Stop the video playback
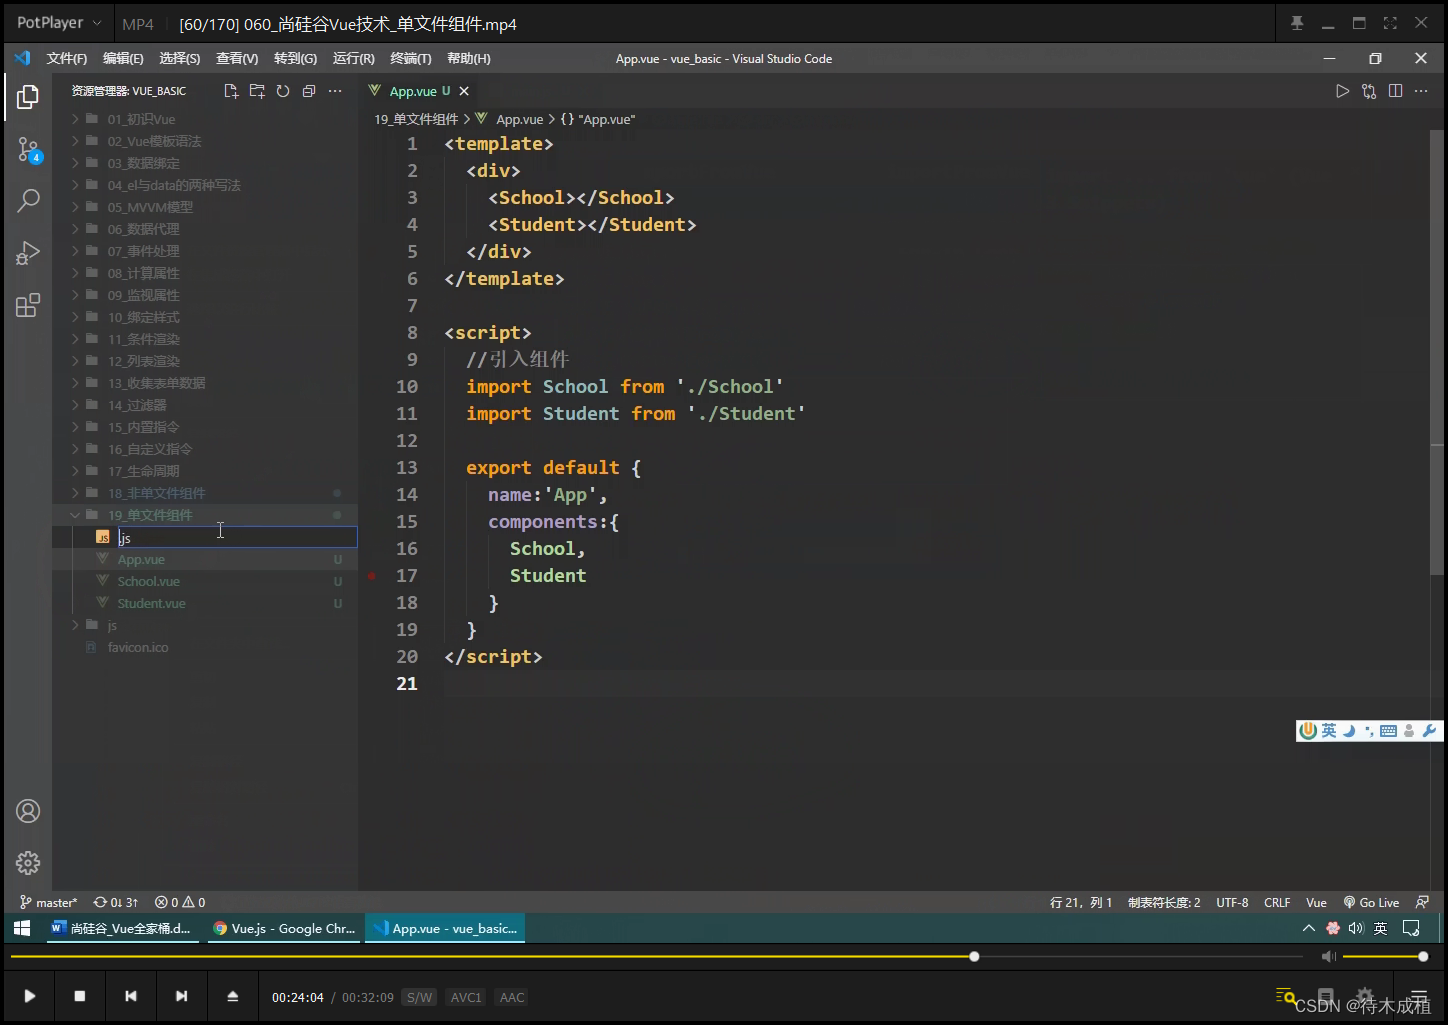Image resolution: width=1448 pixels, height=1025 pixels. [80, 996]
